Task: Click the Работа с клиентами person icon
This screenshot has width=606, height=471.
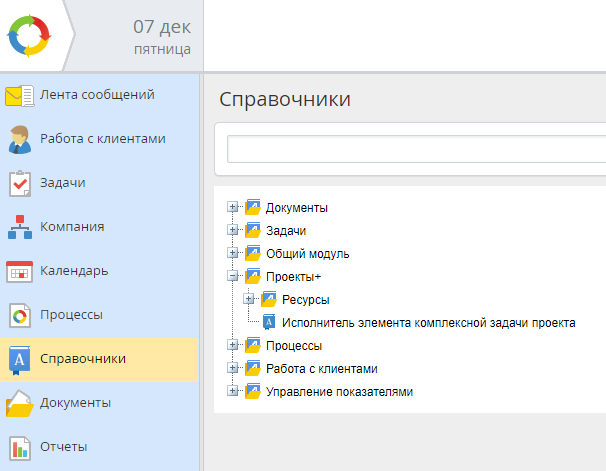Action: point(20,140)
